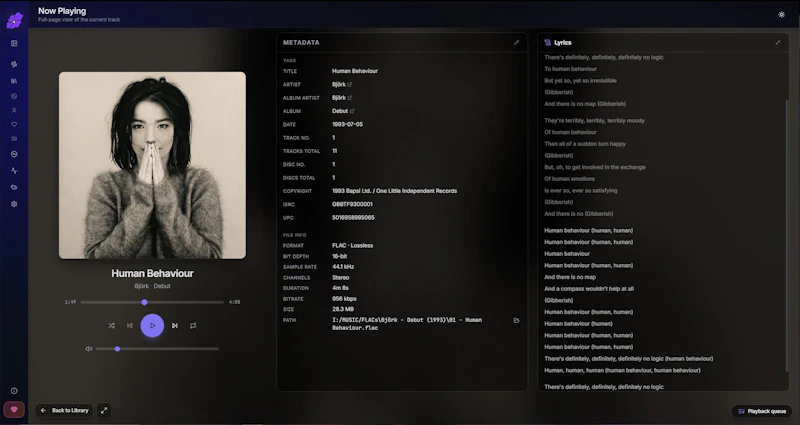800x425 pixels.
Task: Click lyric 'Is ever so, ever so satisfying'
Action: [581, 191]
